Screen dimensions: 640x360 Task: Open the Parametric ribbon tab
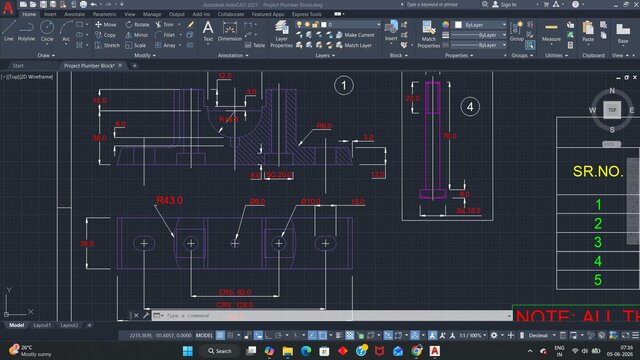coord(104,14)
